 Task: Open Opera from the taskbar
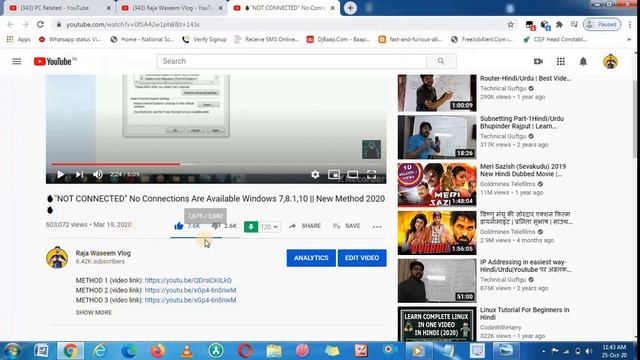coord(245,351)
